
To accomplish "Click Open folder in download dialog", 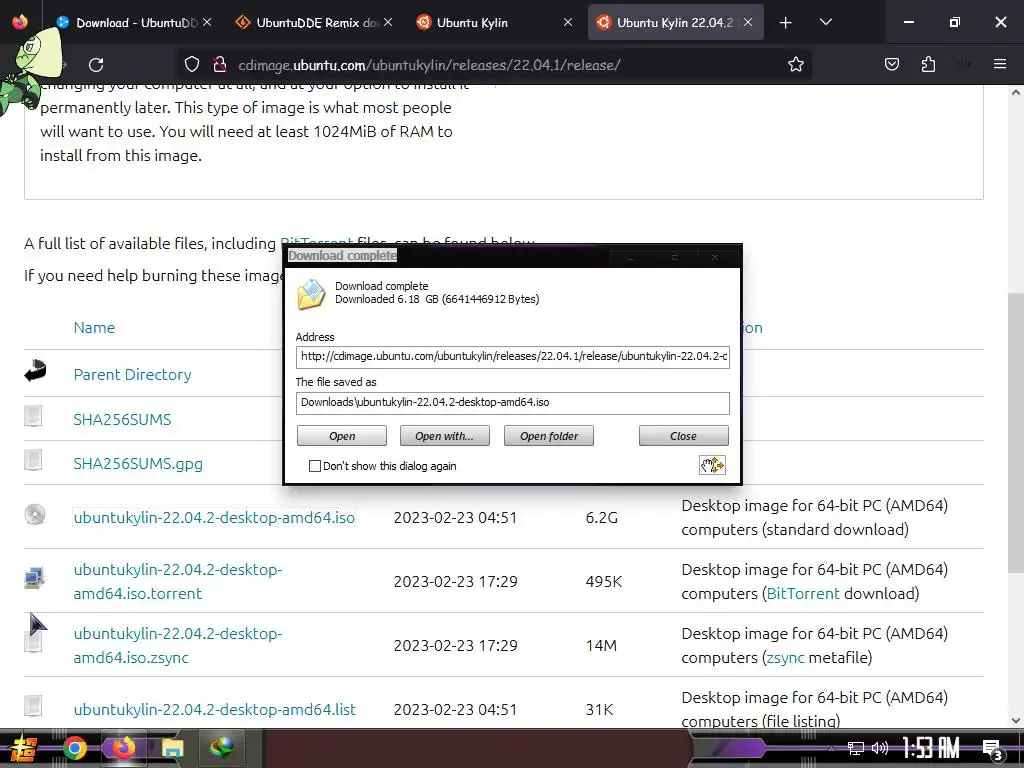I will (549, 436).
